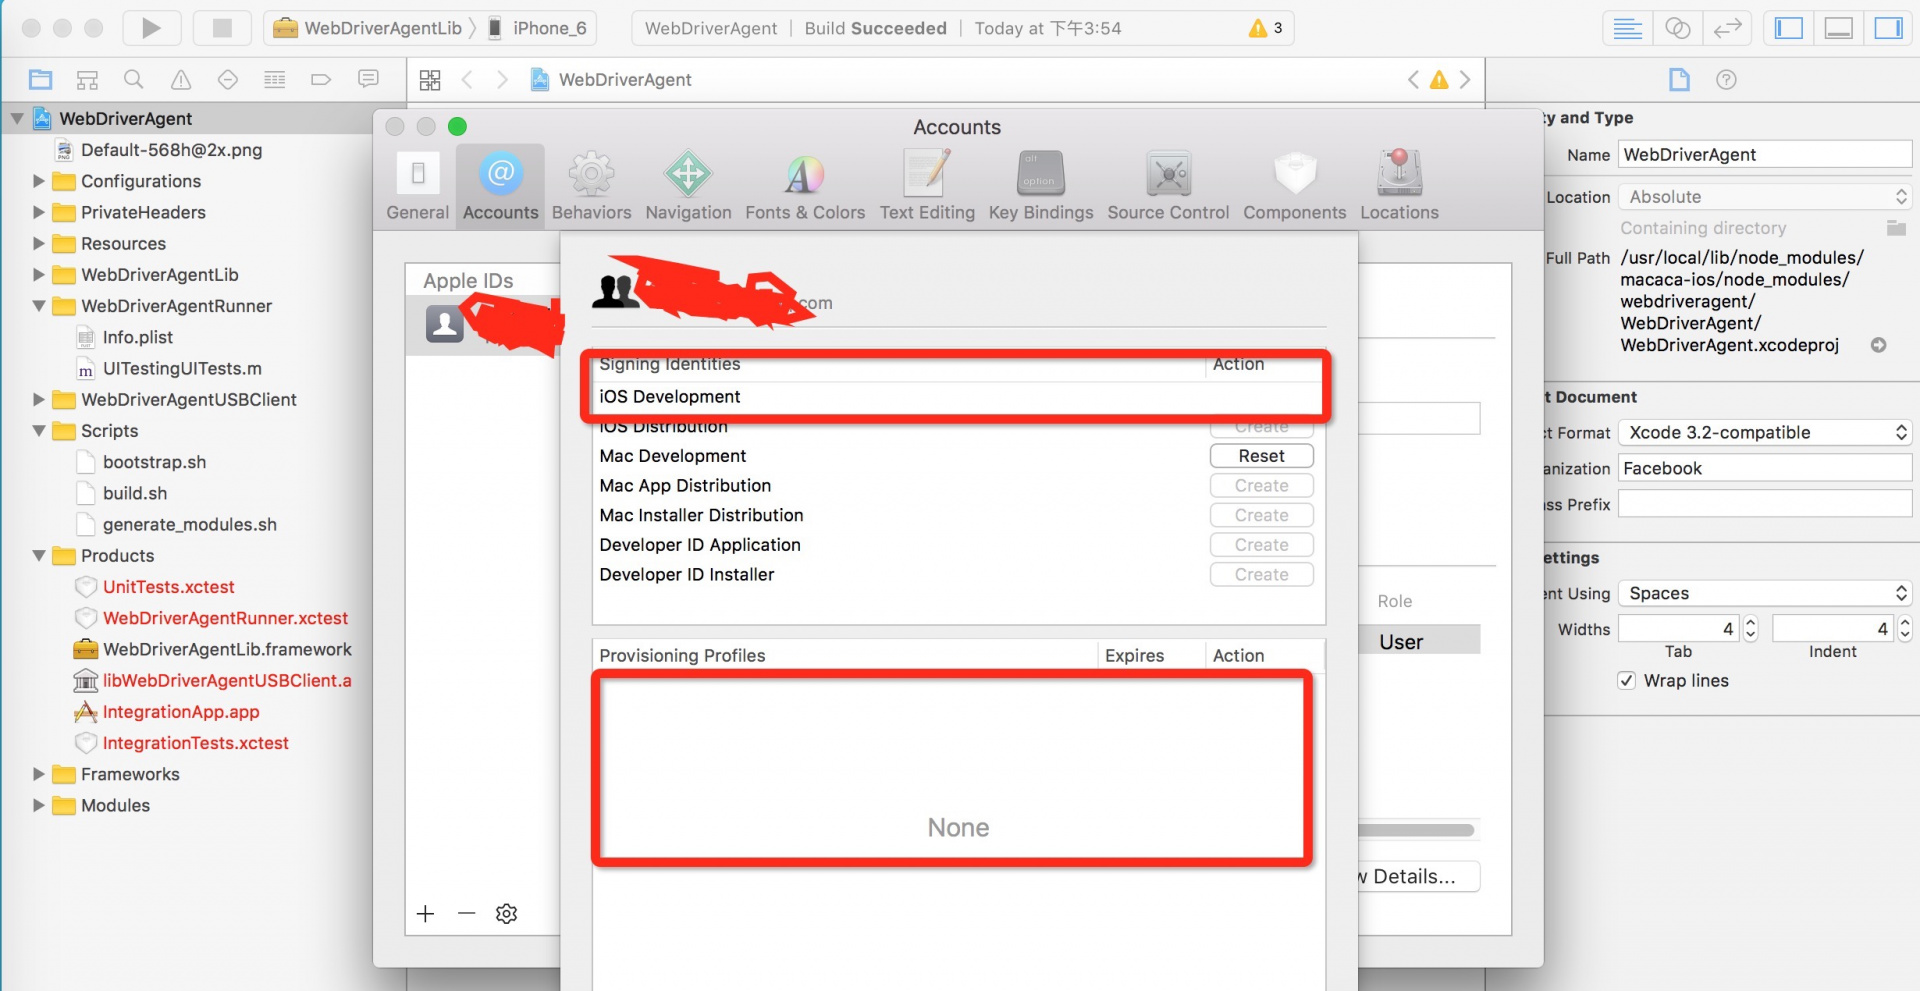Jump to next issue arrow in jump bar

coord(1465,80)
